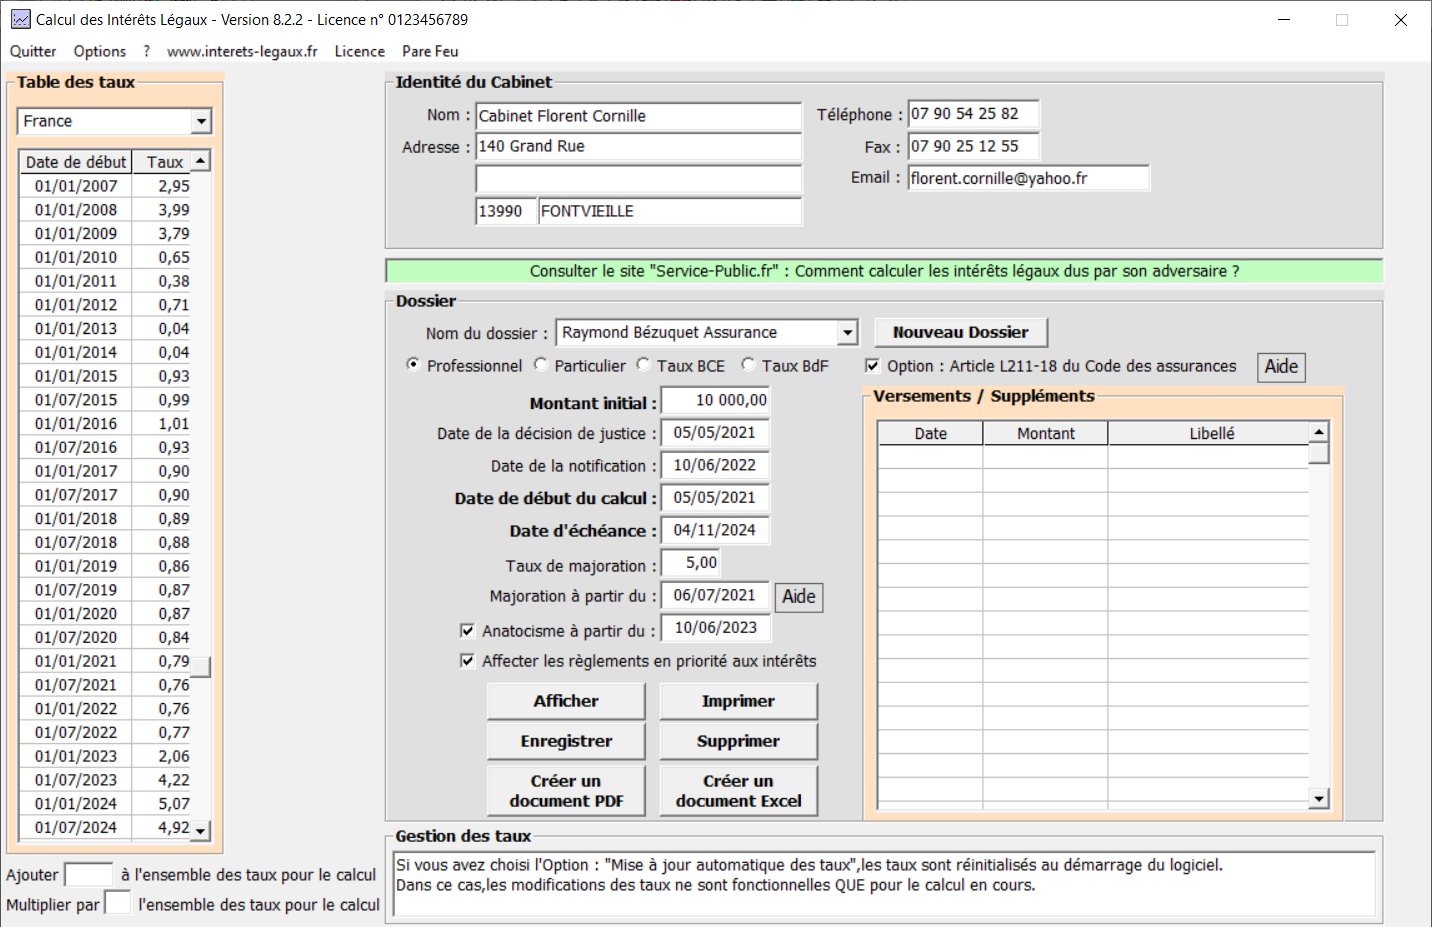Select the Taux BdF radio button
The width and height of the screenshot is (1432, 927).
click(748, 365)
